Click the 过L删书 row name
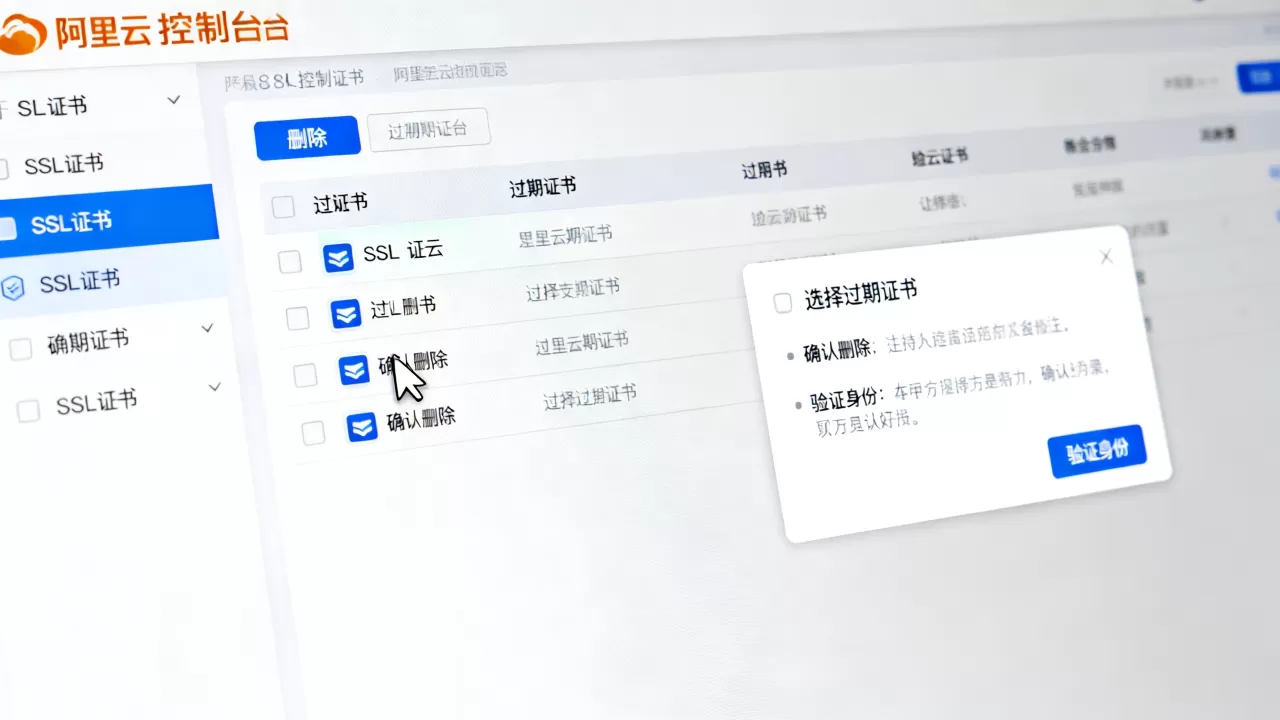This screenshot has width=1280, height=720. pyautogui.click(x=403, y=307)
